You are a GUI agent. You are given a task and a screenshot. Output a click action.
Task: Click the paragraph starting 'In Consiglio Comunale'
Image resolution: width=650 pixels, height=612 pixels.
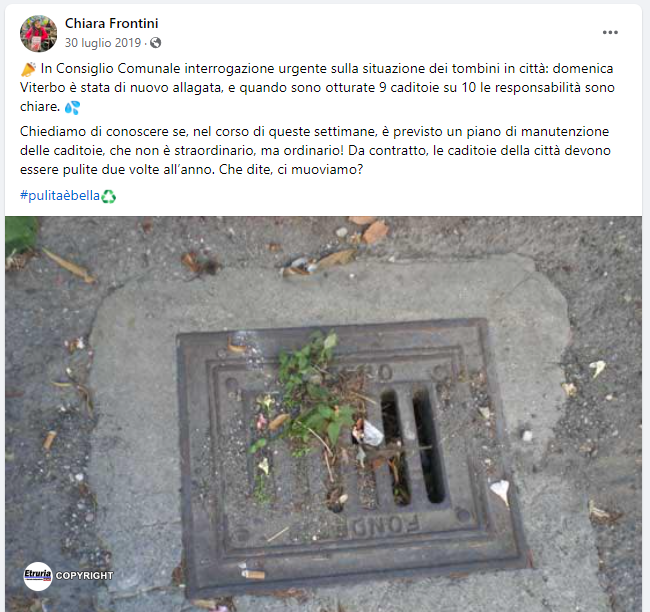pyautogui.click(x=317, y=87)
